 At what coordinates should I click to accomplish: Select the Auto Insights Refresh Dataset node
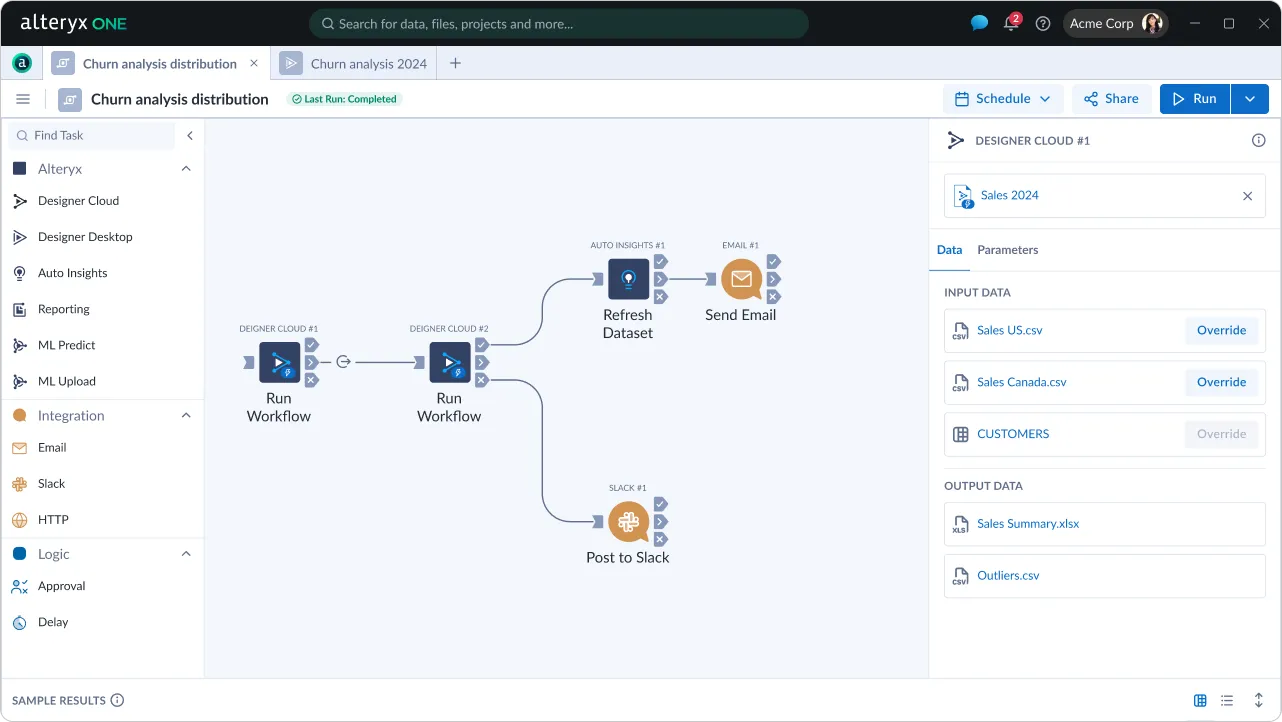[x=629, y=279]
